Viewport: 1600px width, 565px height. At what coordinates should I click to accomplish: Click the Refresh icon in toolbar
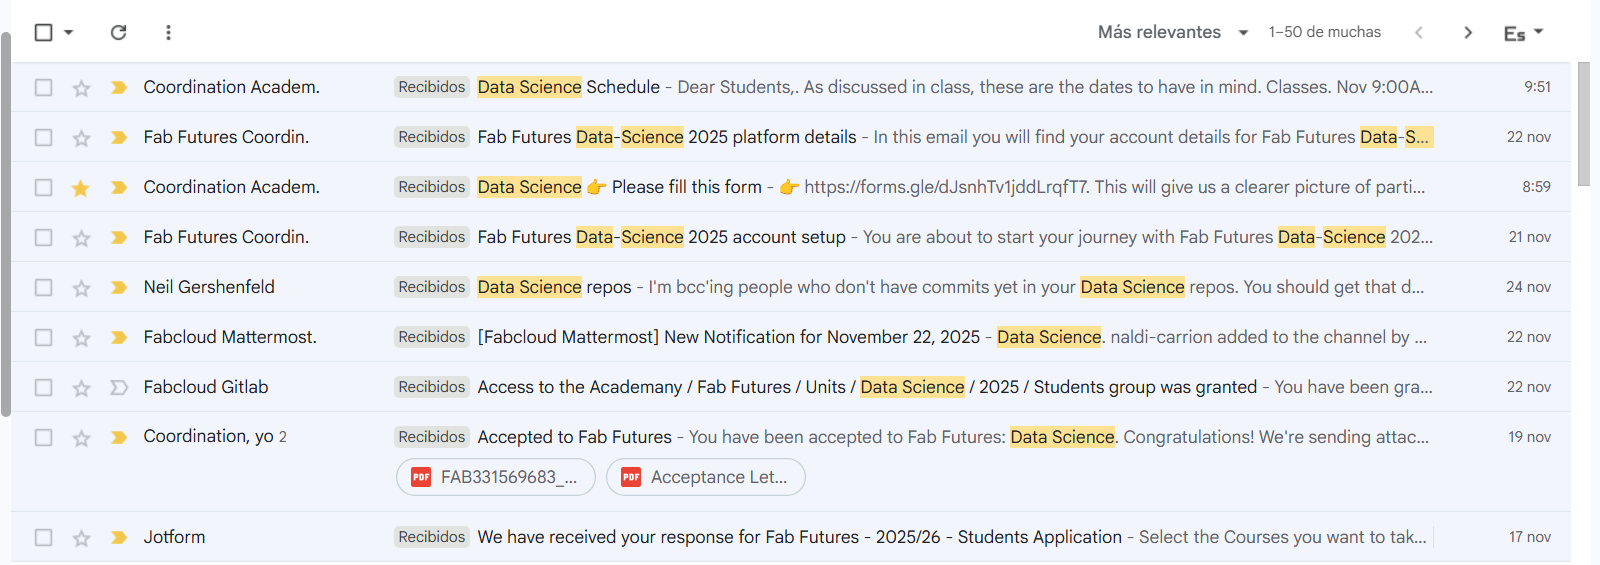tap(118, 32)
